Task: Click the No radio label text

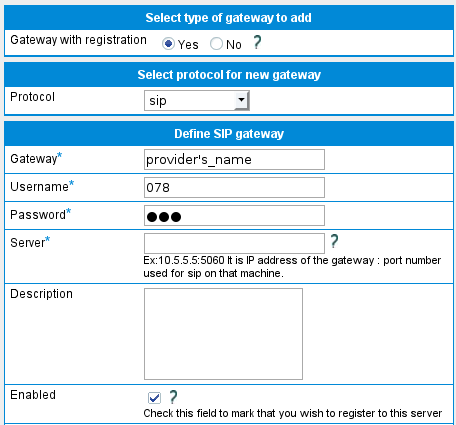Action: click(234, 45)
